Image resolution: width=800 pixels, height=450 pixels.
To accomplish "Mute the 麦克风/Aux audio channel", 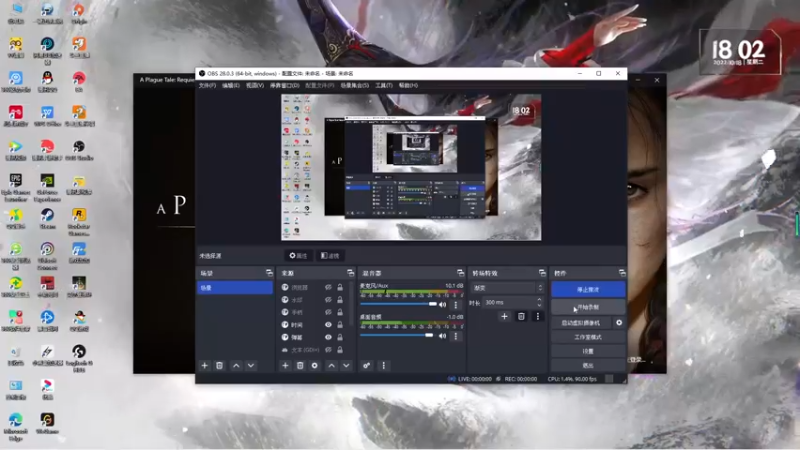I will (442, 305).
